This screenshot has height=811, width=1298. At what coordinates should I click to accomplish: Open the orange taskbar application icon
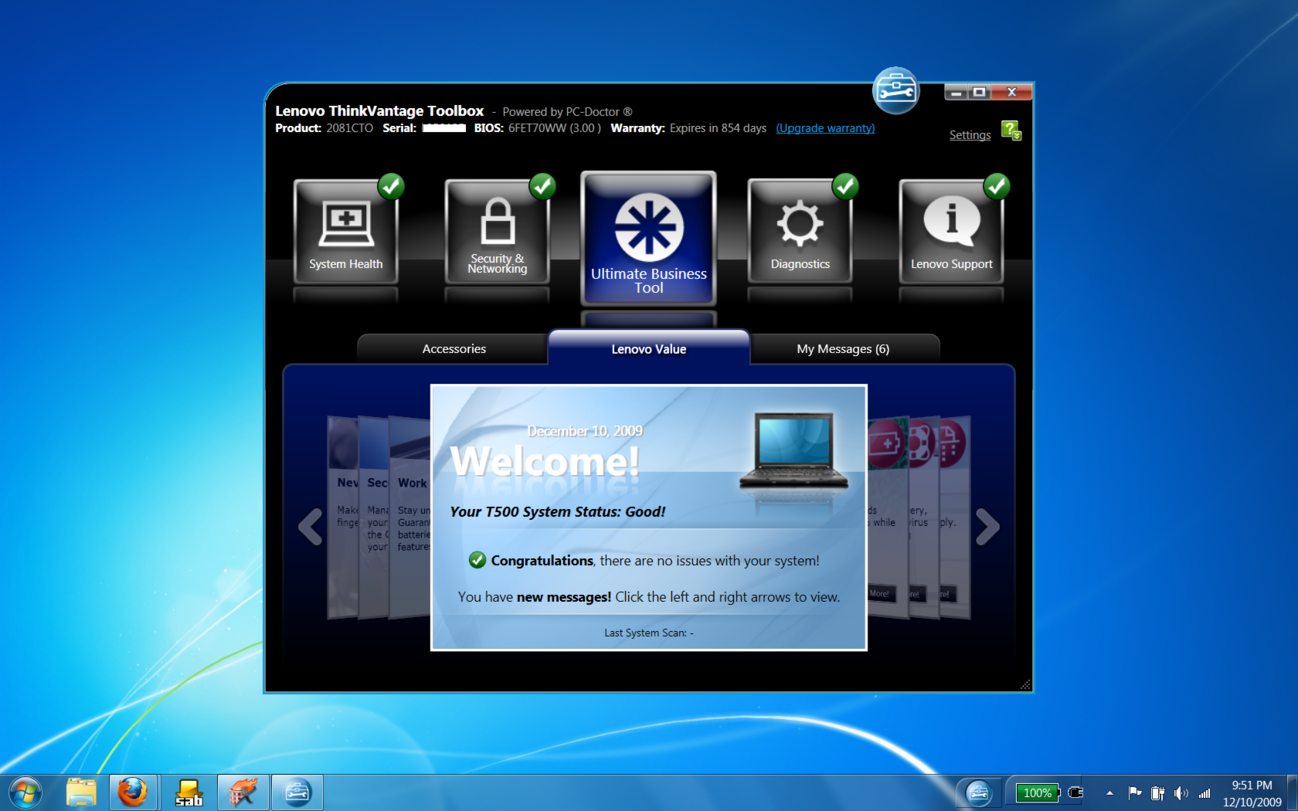click(x=242, y=793)
